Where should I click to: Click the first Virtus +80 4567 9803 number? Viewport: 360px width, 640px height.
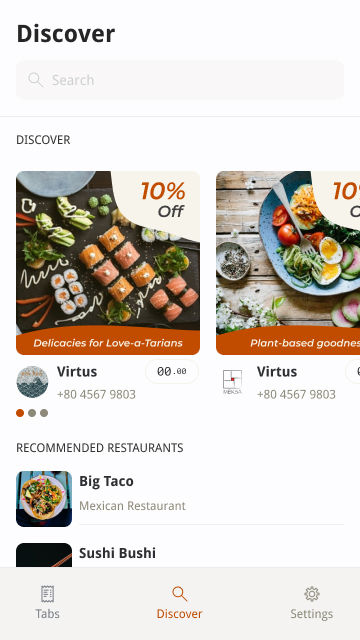(96, 395)
